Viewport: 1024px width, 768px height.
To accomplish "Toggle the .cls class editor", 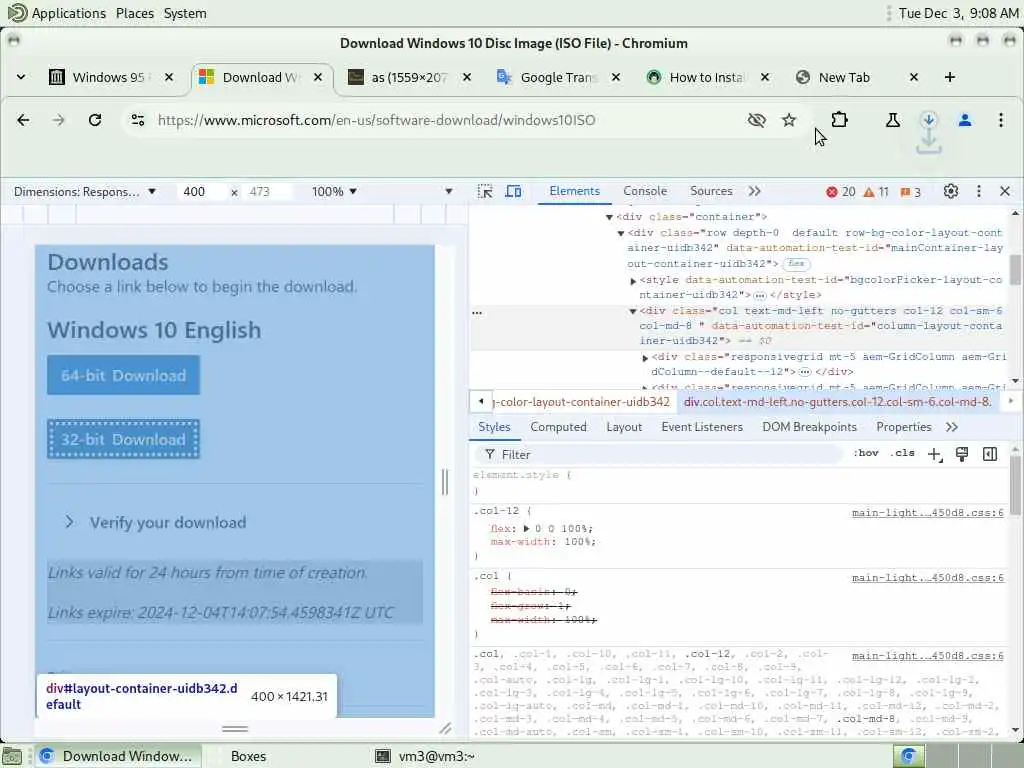I will point(903,453).
